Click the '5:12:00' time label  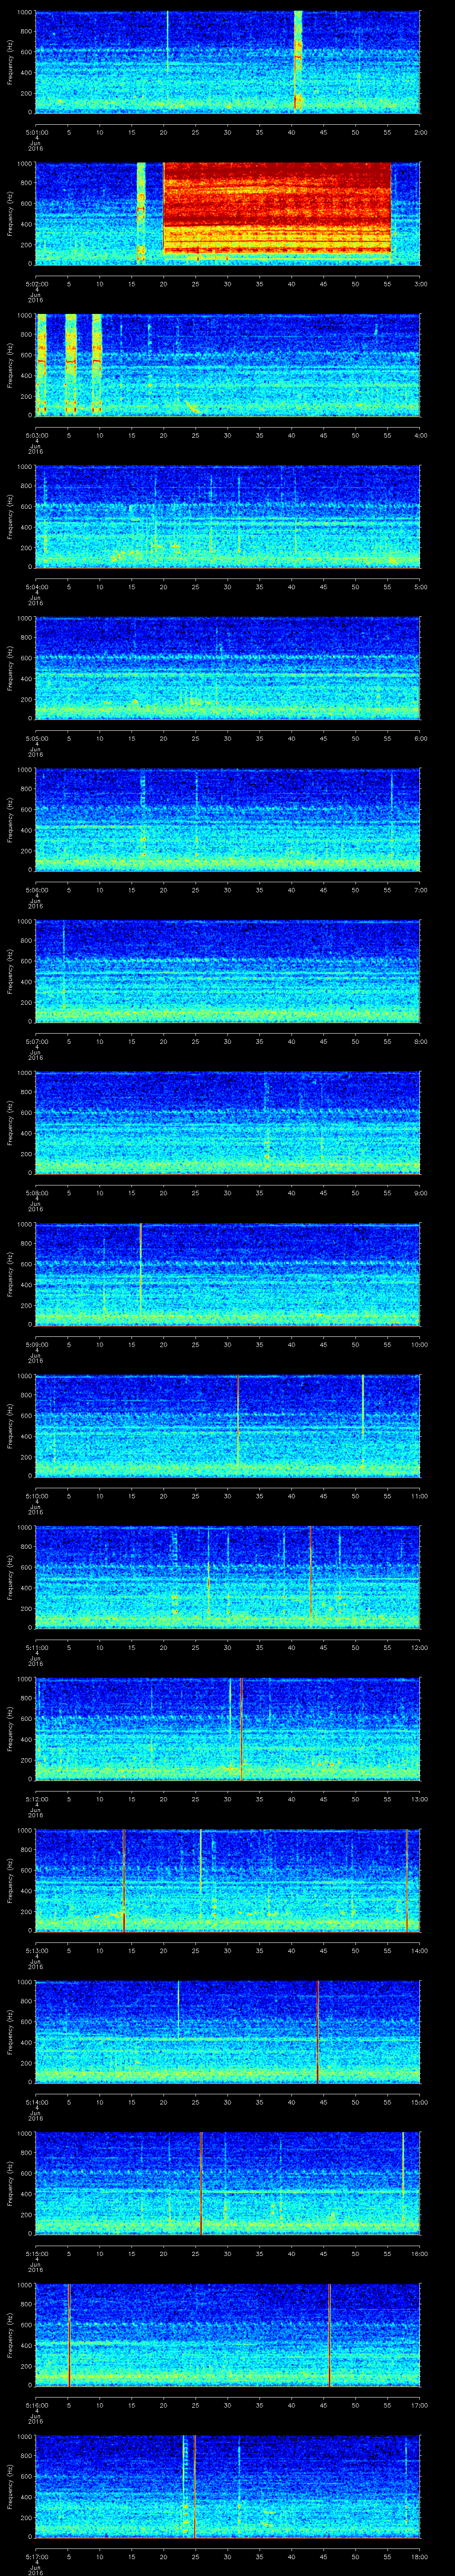(36, 1799)
